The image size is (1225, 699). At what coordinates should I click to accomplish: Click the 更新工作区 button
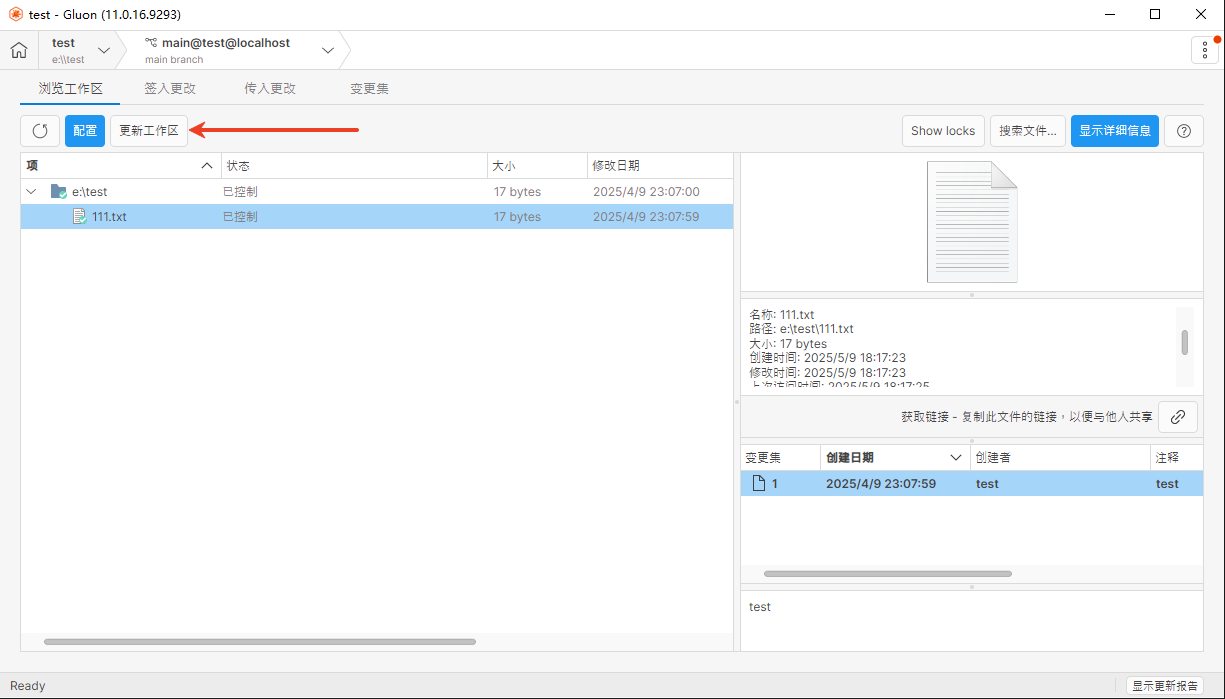click(149, 131)
